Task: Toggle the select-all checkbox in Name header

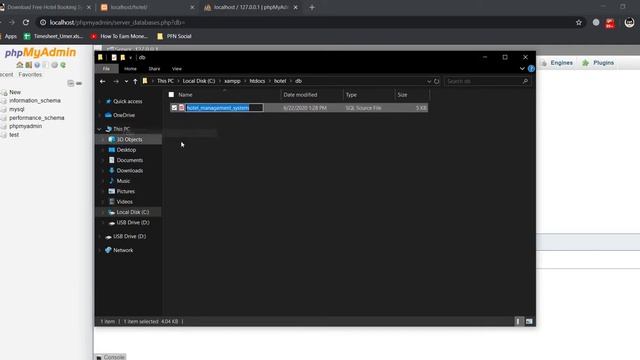Action: pyautogui.click(x=171, y=95)
